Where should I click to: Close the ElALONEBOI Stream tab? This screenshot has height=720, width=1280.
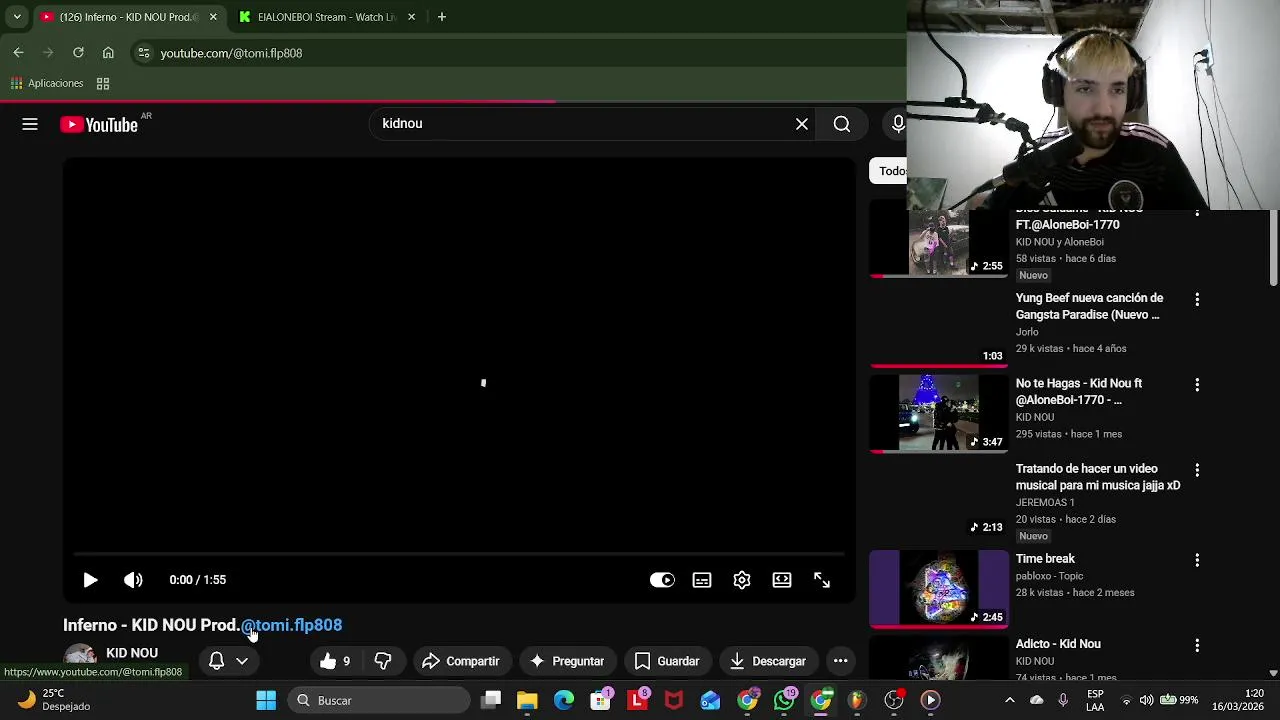[x=411, y=17]
